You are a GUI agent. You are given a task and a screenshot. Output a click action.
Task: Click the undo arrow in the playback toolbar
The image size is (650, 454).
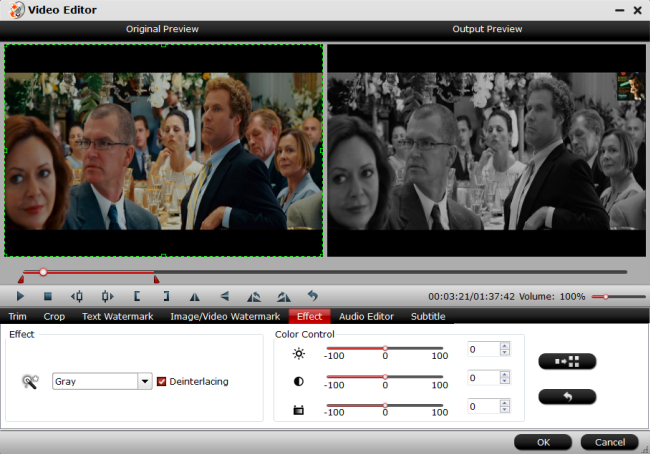click(313, 296)
